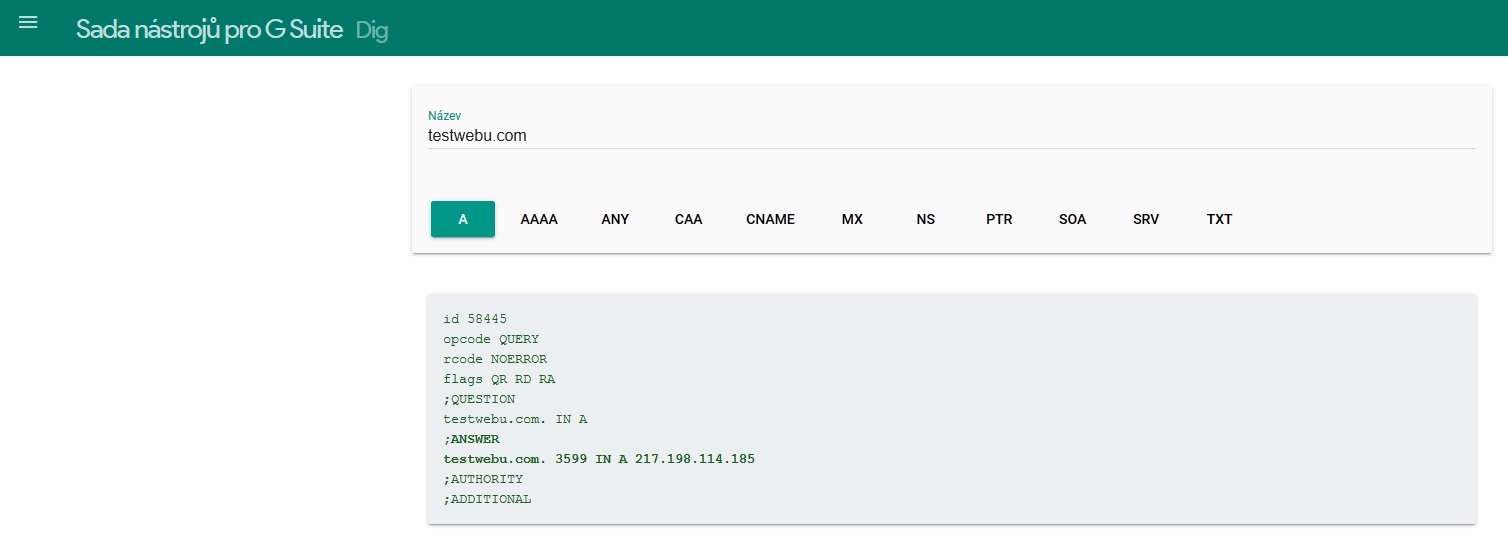Show TXT records for the domain
Image resolution: width=1508 pixels, height=540 pixels.
click(x=1219, y=219)
